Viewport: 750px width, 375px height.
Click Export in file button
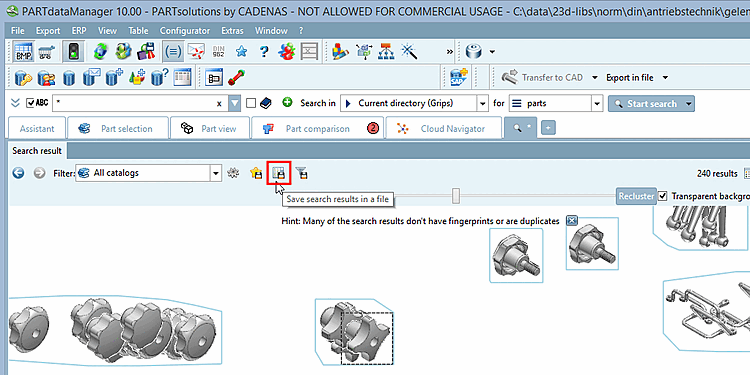[x=629, y=77]
